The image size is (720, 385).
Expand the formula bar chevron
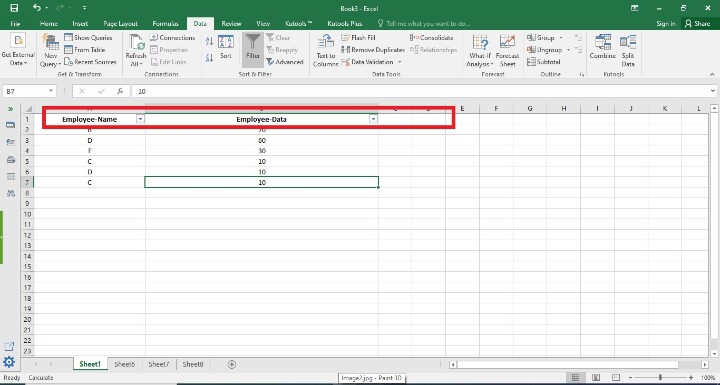pos(713,91)
